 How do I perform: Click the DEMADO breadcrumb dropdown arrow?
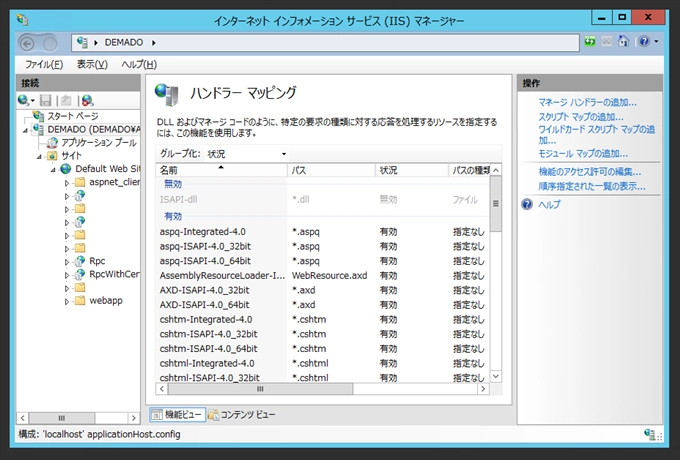pos(154,42)
